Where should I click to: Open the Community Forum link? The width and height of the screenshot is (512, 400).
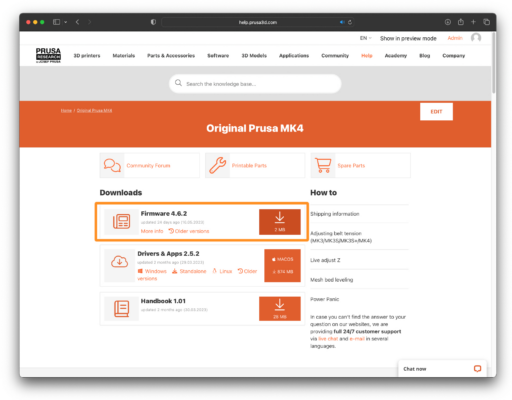click(x=148, y=165)
